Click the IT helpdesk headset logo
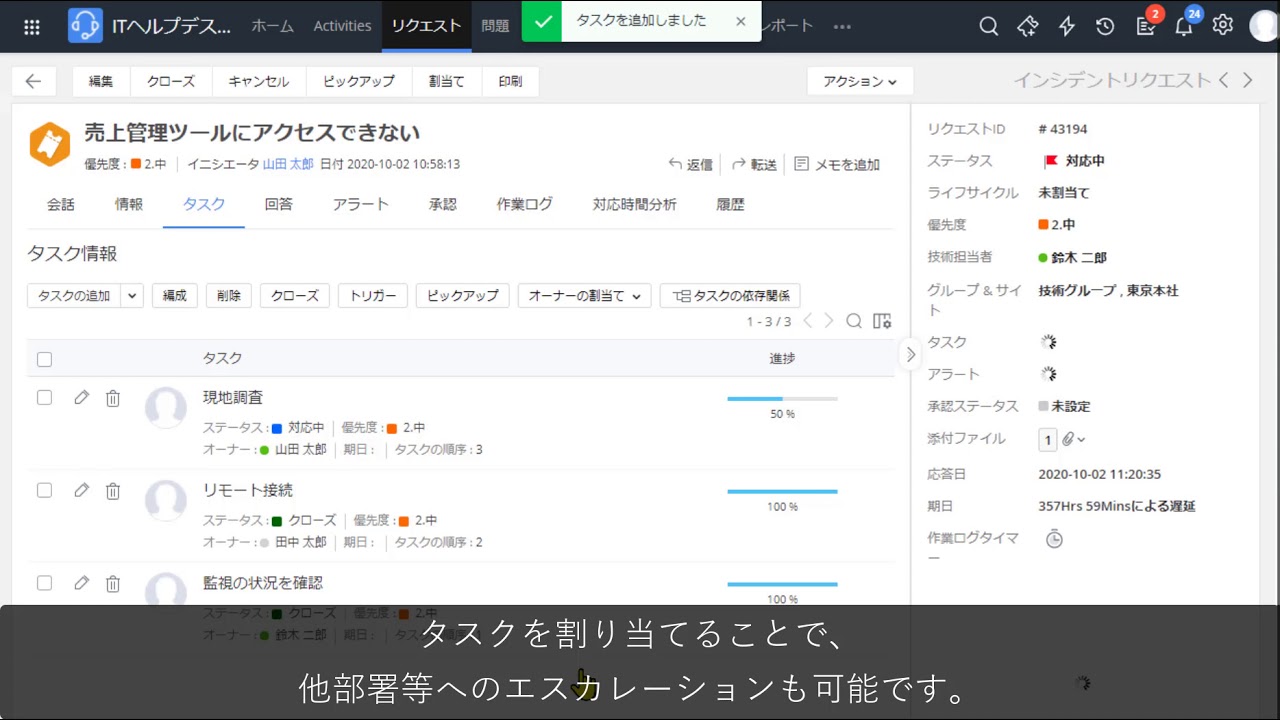 [85, 26]
